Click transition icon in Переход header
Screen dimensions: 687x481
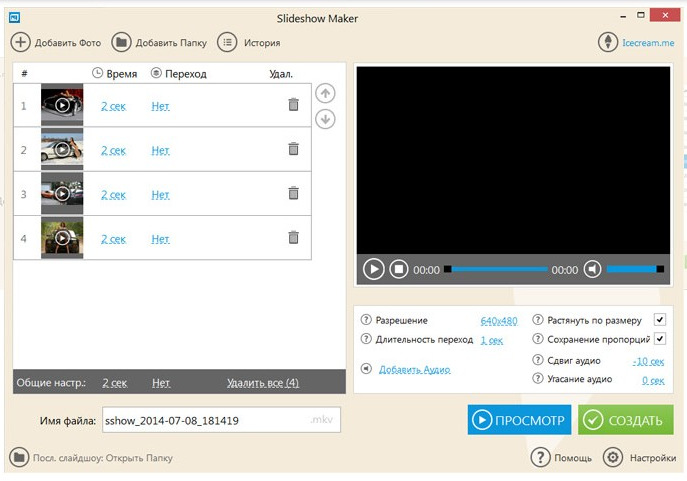[x=156, y=73]
